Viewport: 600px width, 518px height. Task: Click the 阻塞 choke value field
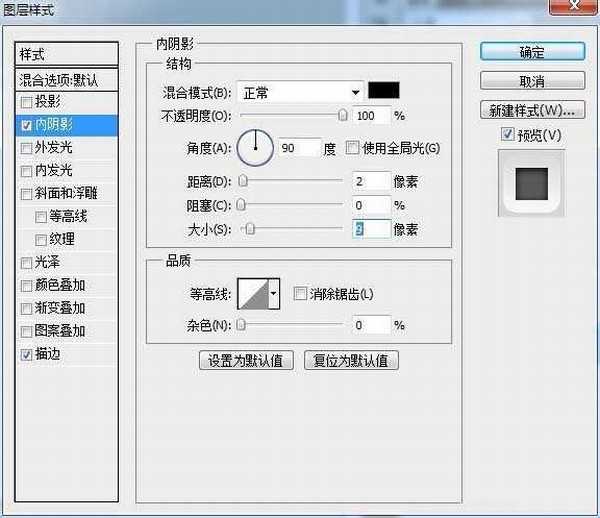coord(372,205)
